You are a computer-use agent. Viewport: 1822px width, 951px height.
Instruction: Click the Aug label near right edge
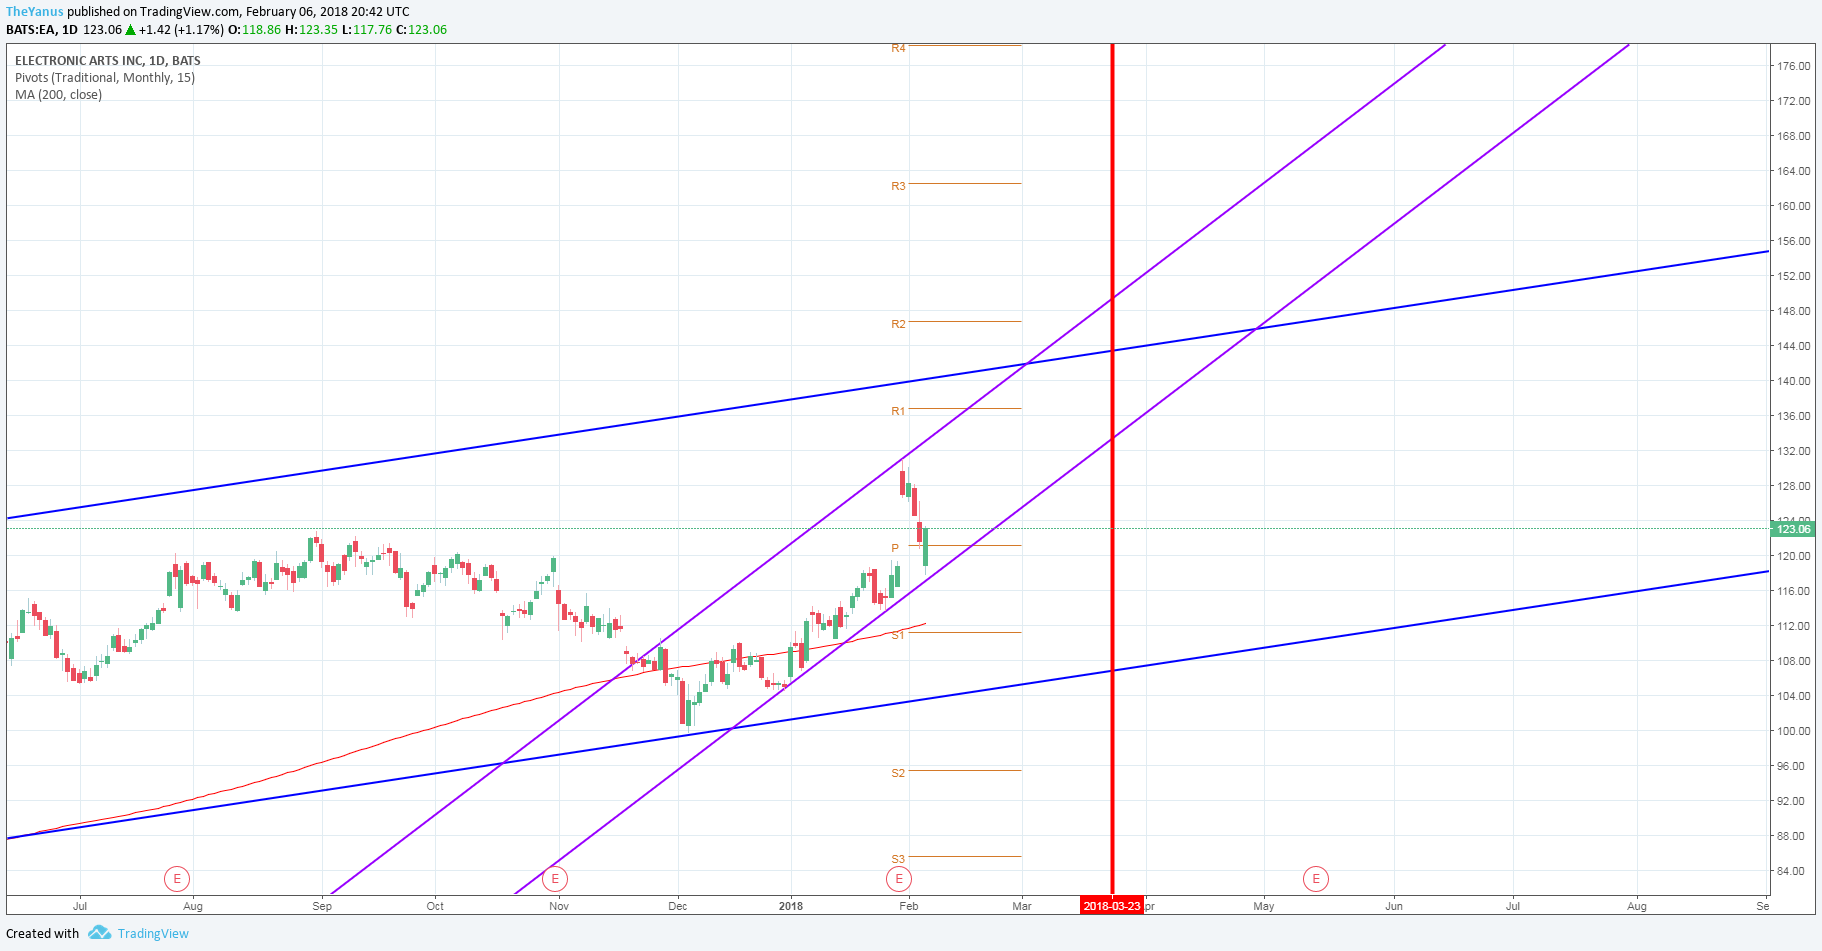click(x=1637, y=906)
